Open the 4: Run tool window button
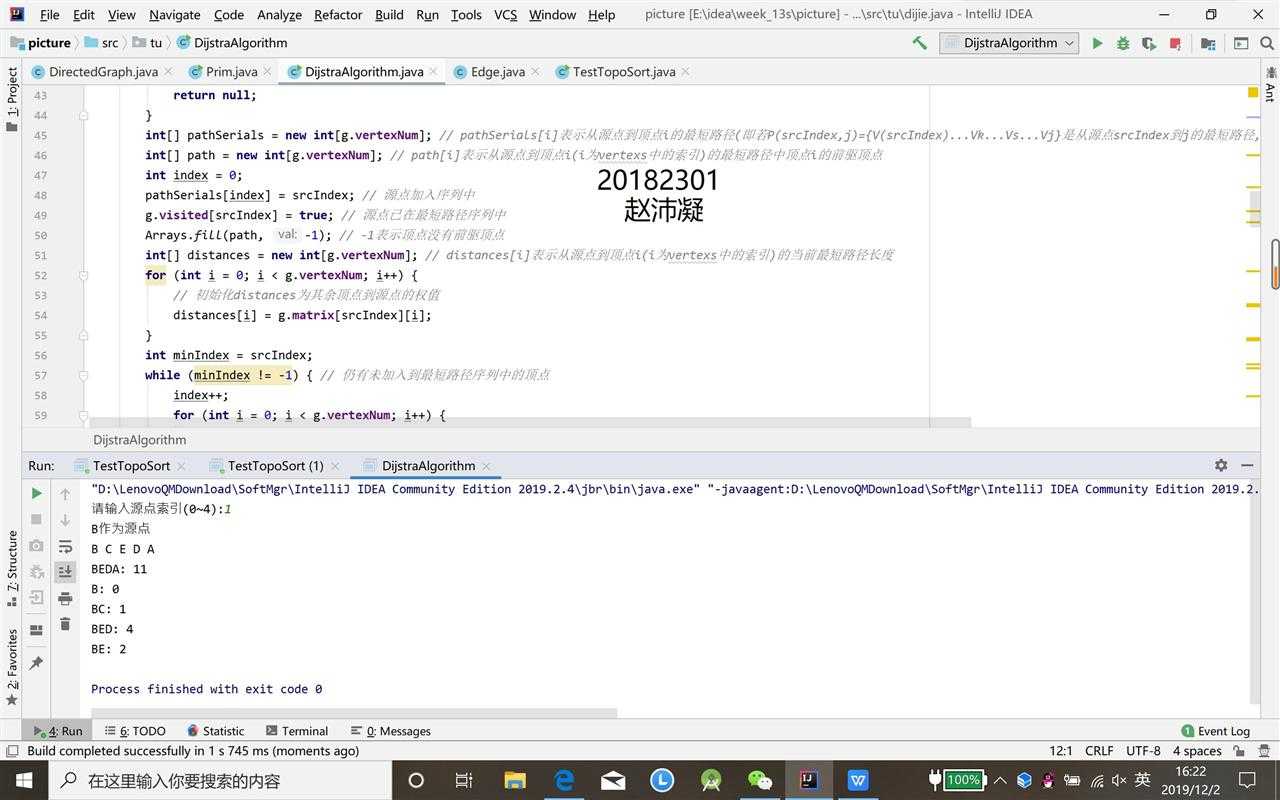Image resolution: width=1280 pixels, height=800 pixels. point(58,731)
